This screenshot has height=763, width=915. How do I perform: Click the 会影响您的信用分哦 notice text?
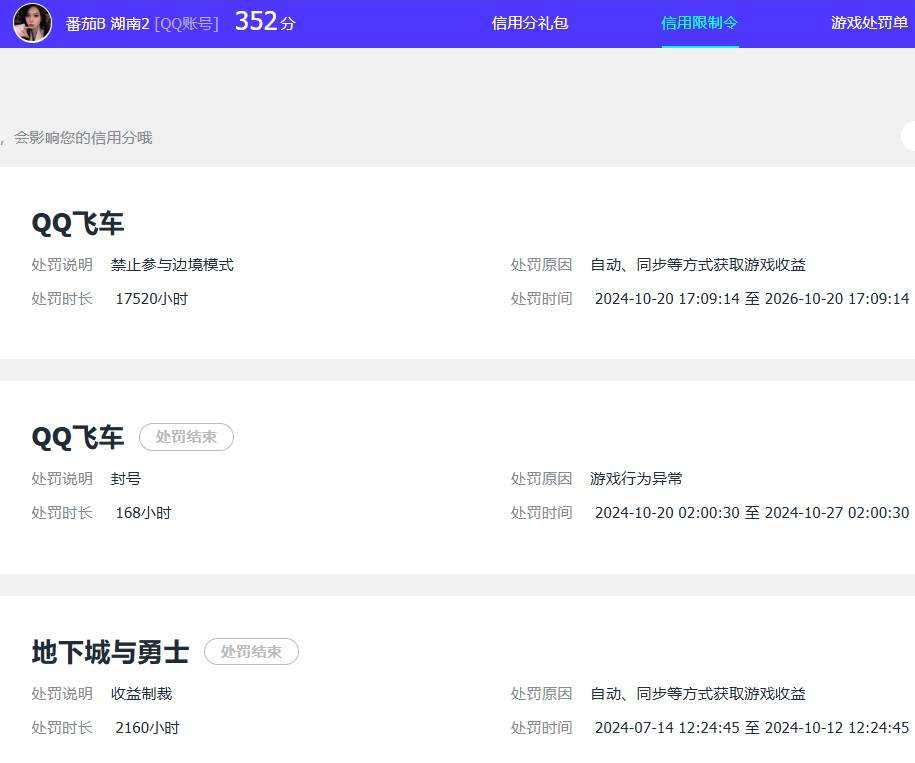(x=83, y=138)
